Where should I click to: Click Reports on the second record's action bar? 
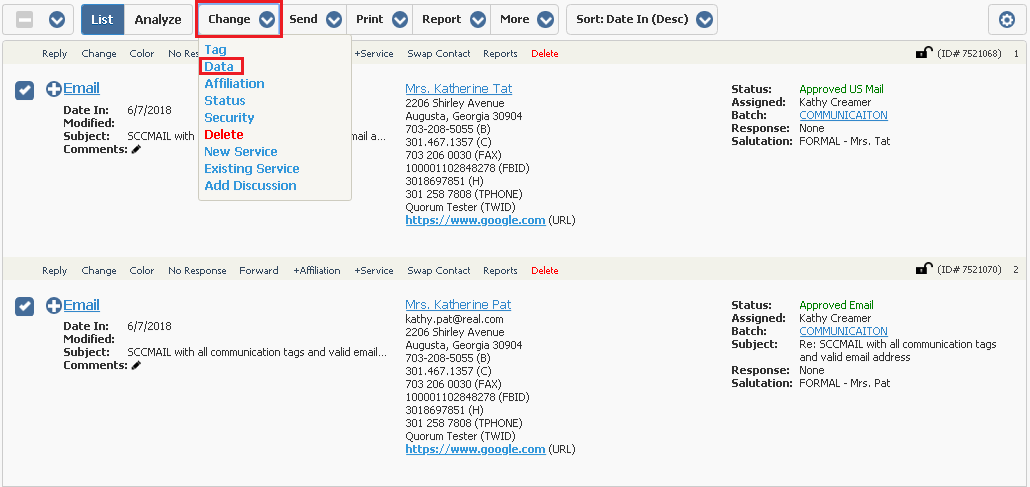[x=501, y=271]
